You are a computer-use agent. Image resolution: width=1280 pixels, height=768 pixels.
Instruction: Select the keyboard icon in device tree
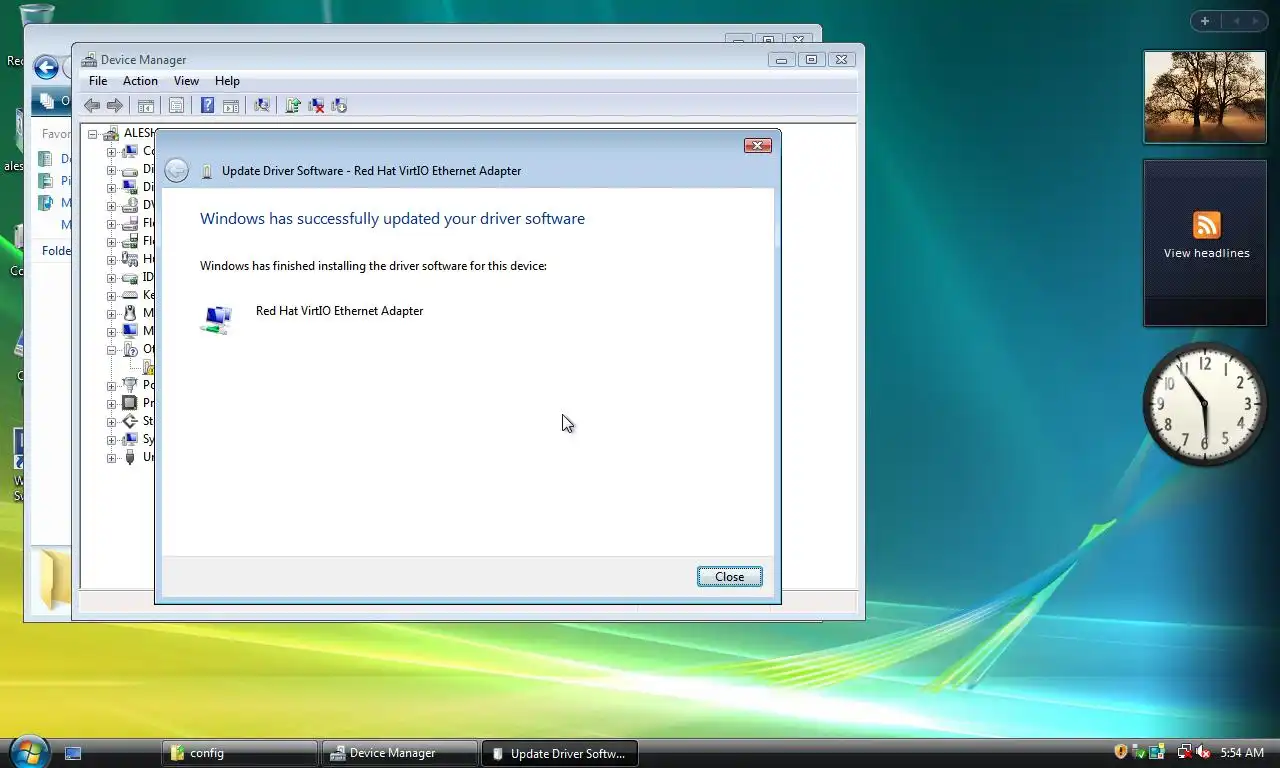point(130,295)
